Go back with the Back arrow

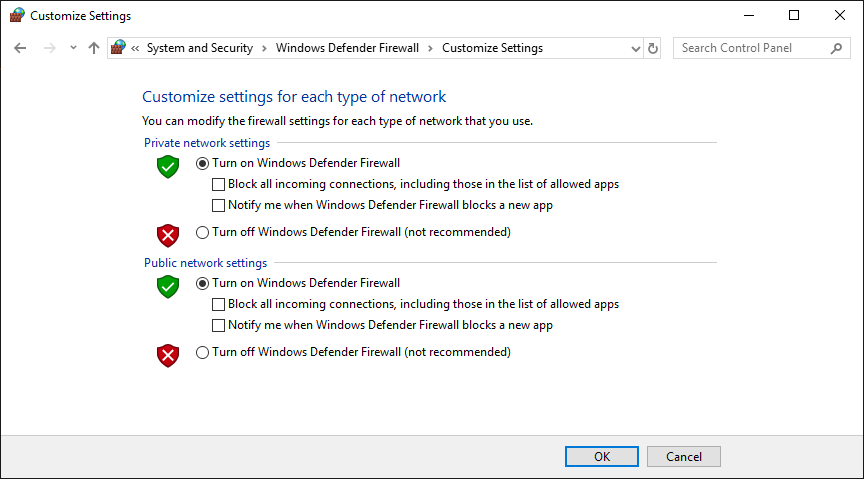[20, 48]
